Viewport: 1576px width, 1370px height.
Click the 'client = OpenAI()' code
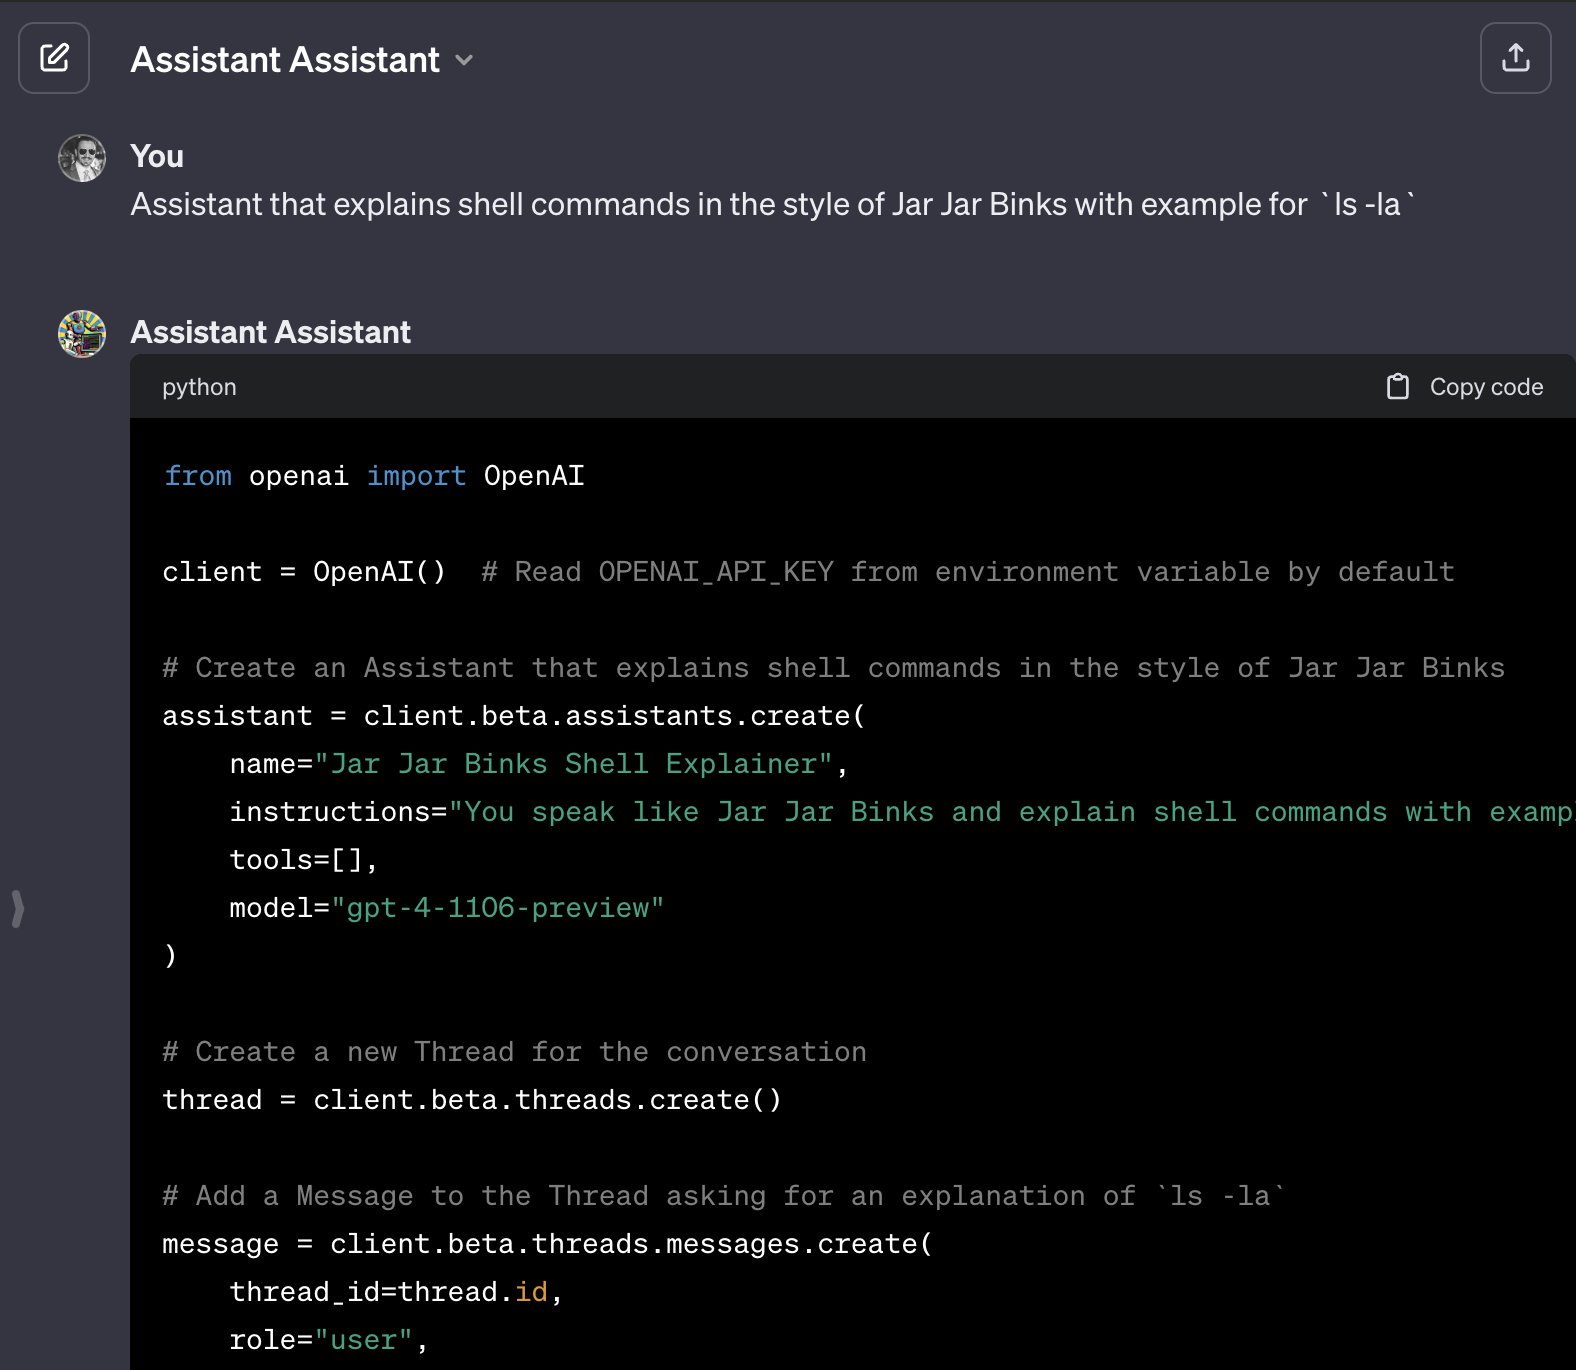coord(304,572)
